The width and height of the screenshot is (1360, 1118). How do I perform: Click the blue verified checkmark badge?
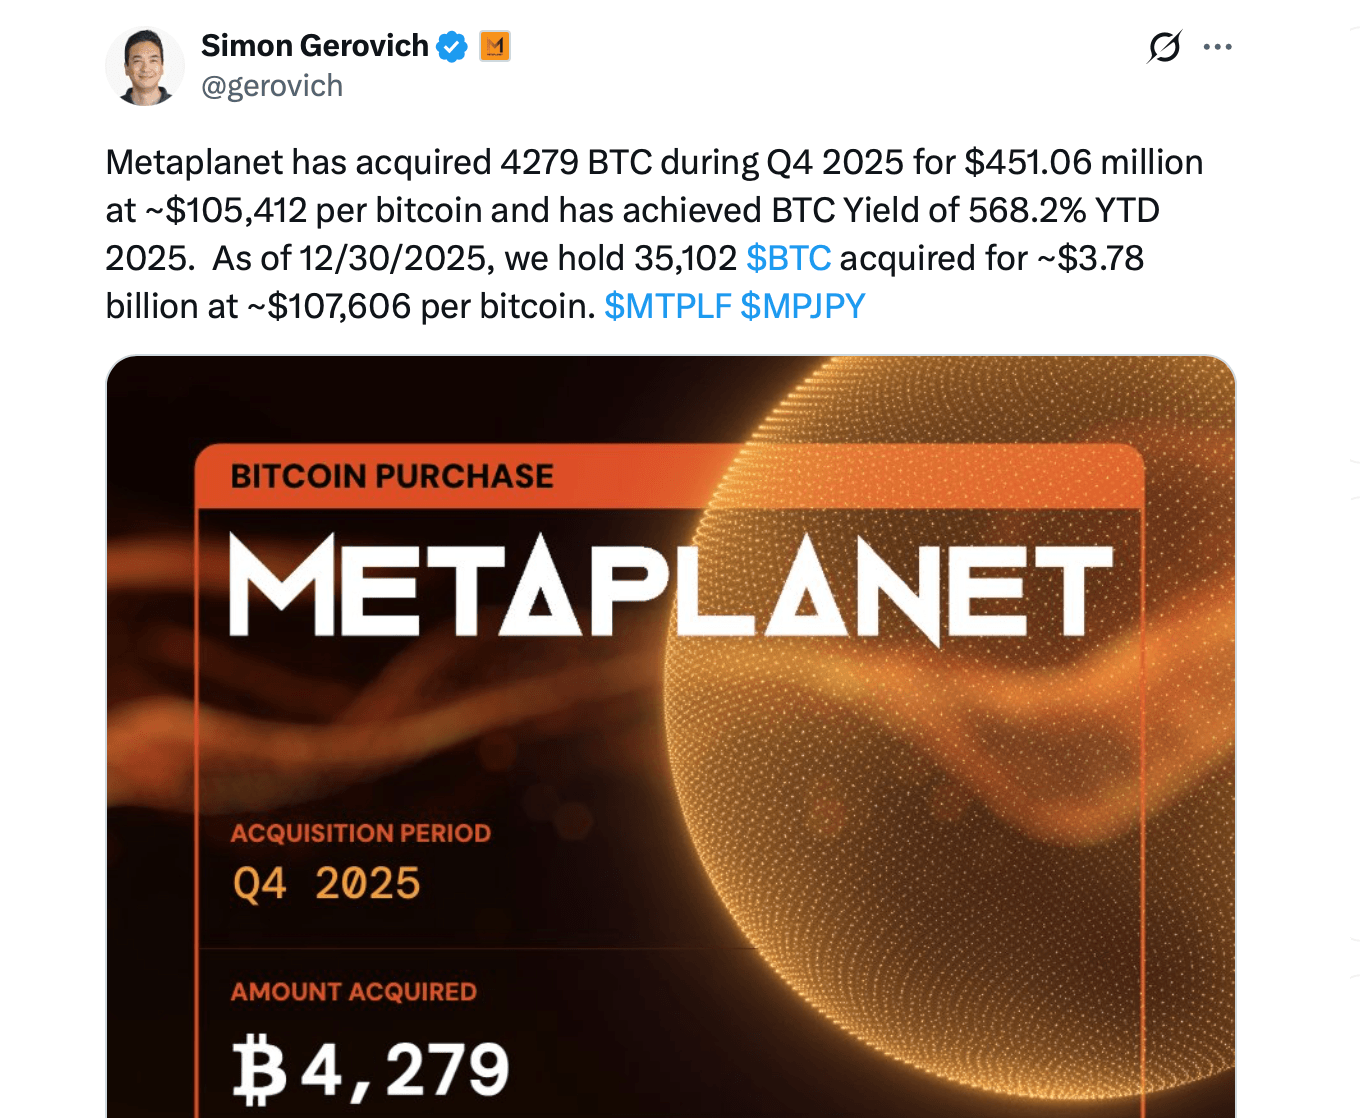click(452, 44)
